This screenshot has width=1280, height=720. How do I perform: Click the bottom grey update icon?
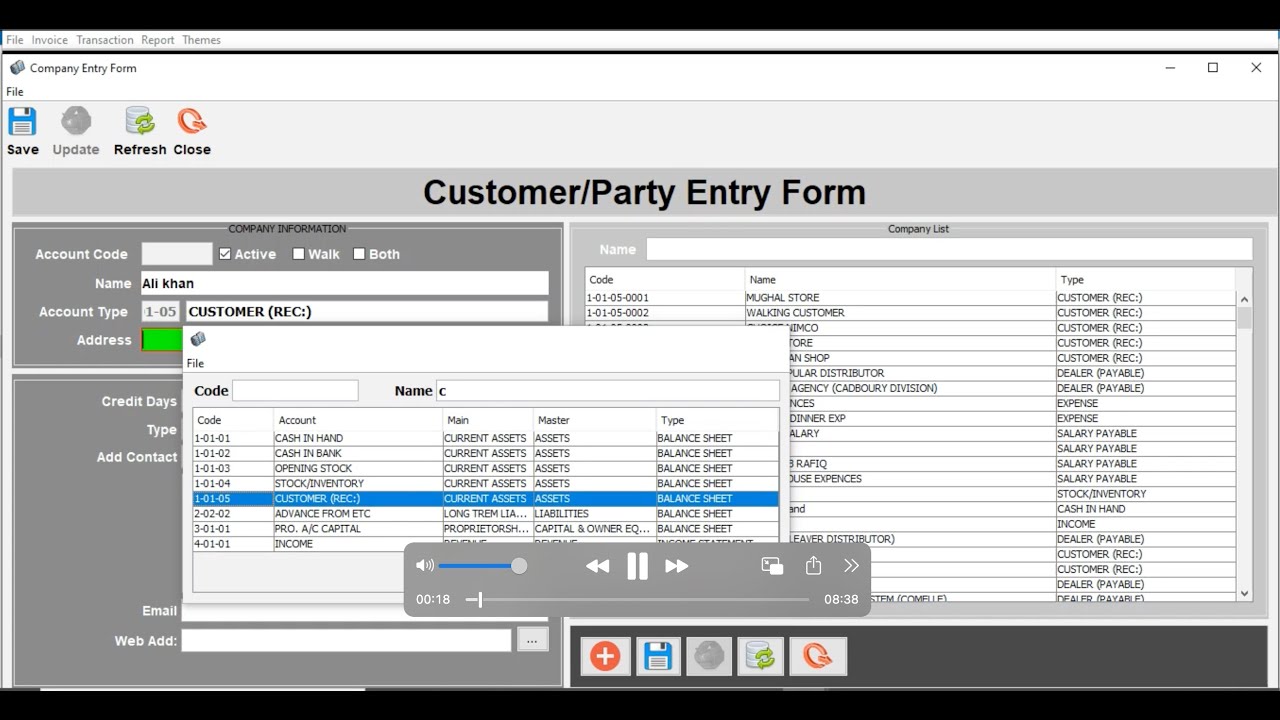[709, 656]
